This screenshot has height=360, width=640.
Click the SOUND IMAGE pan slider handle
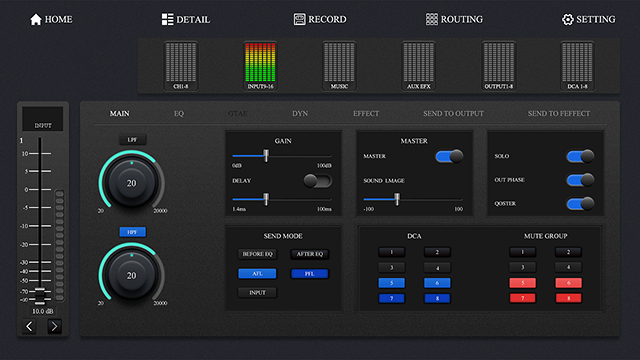397,199
